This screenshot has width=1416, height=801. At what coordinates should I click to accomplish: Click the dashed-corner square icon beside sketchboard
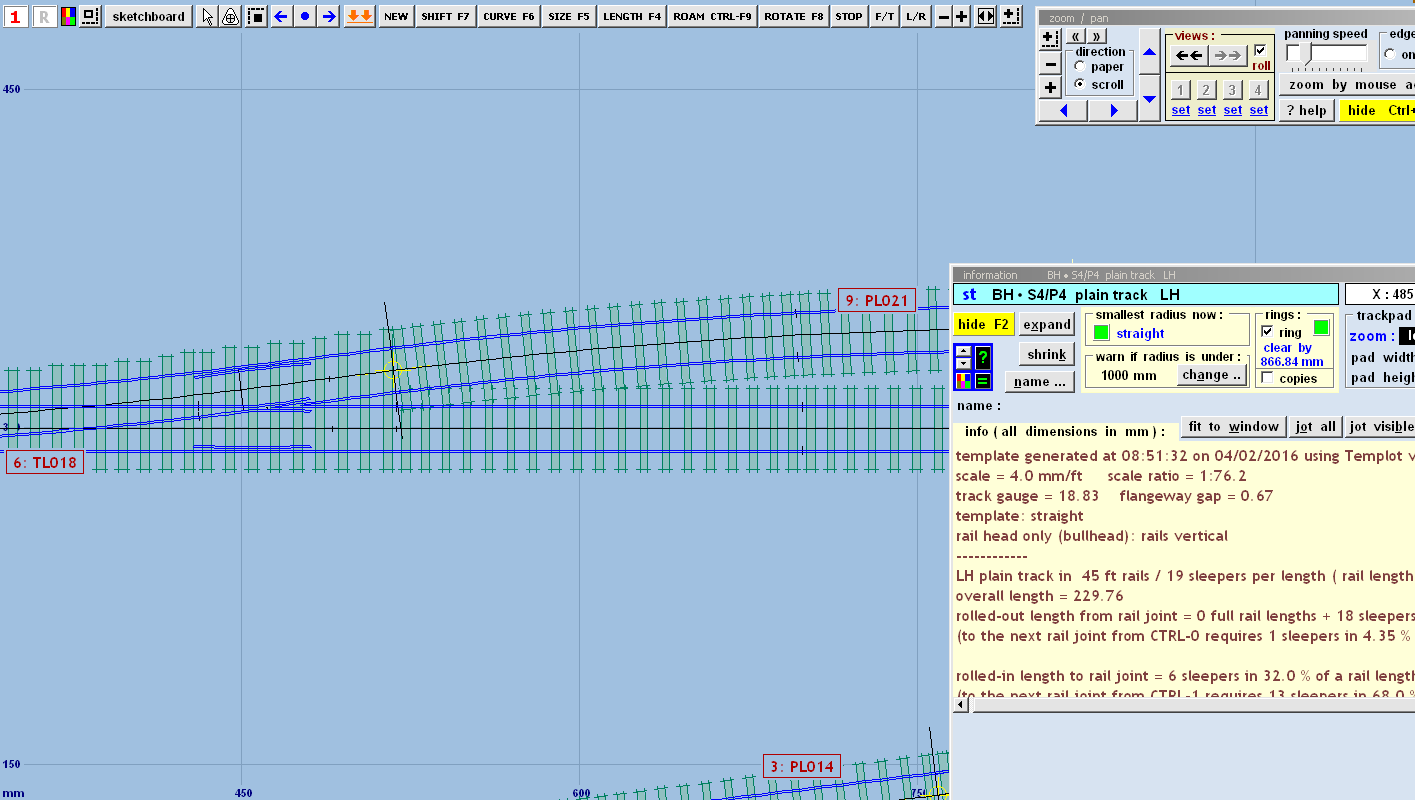click(x=90, y=16)
